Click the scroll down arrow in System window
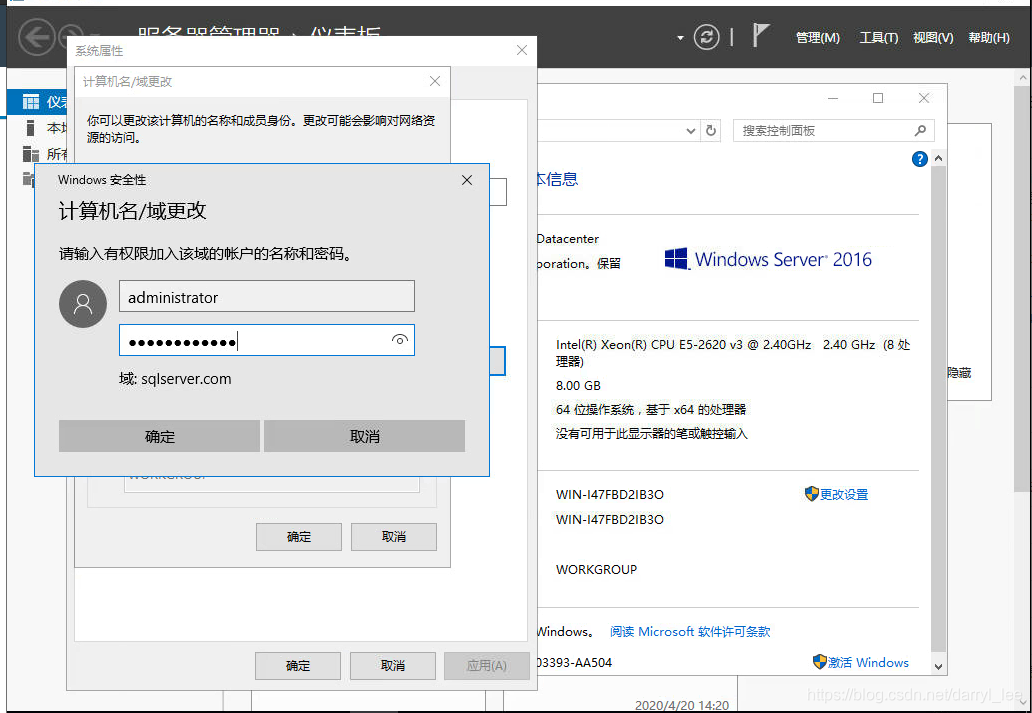The height and width of the screenshot is (713, 1032). [939, 666]
